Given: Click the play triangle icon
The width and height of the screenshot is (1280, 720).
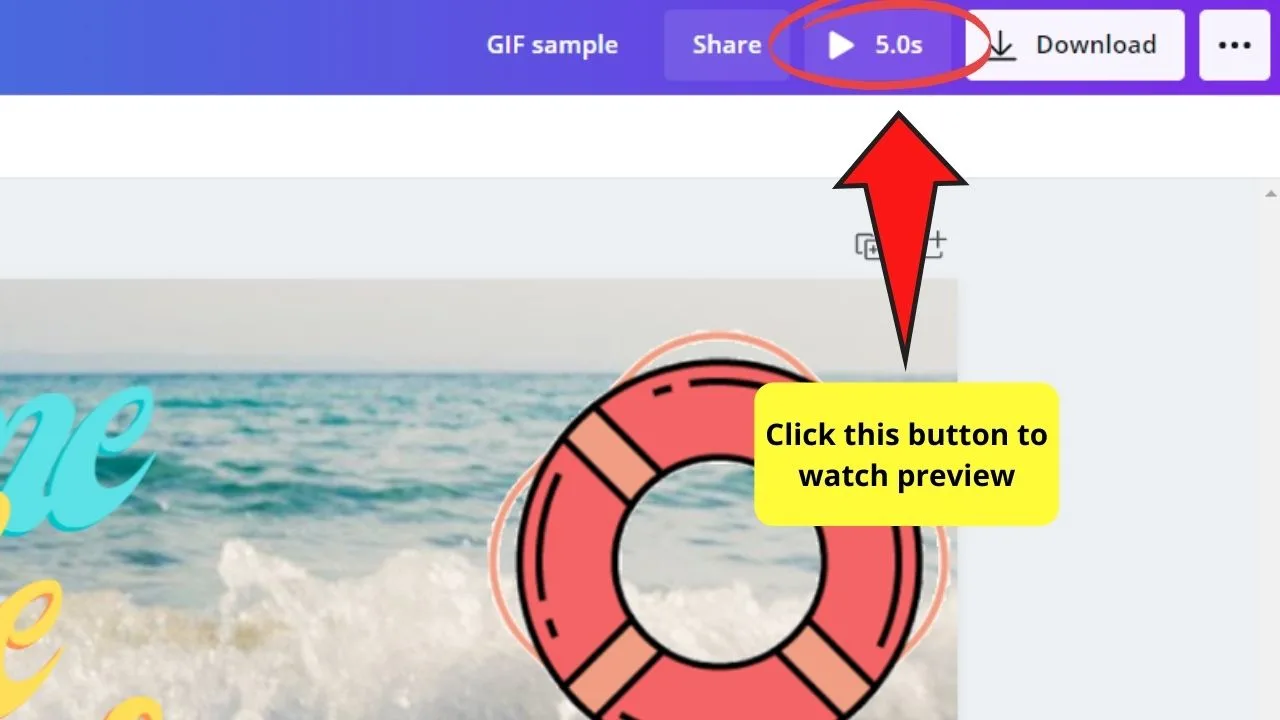Looking at the screenshot, I should pyautogui.click(x=841, y=45).
